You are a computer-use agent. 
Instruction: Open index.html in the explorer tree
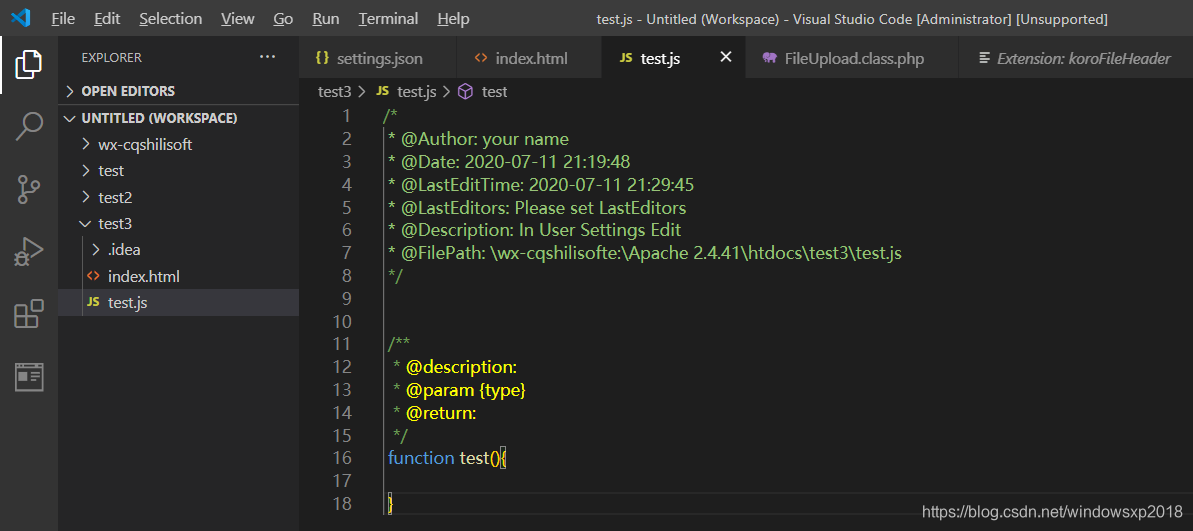(143, 276)
